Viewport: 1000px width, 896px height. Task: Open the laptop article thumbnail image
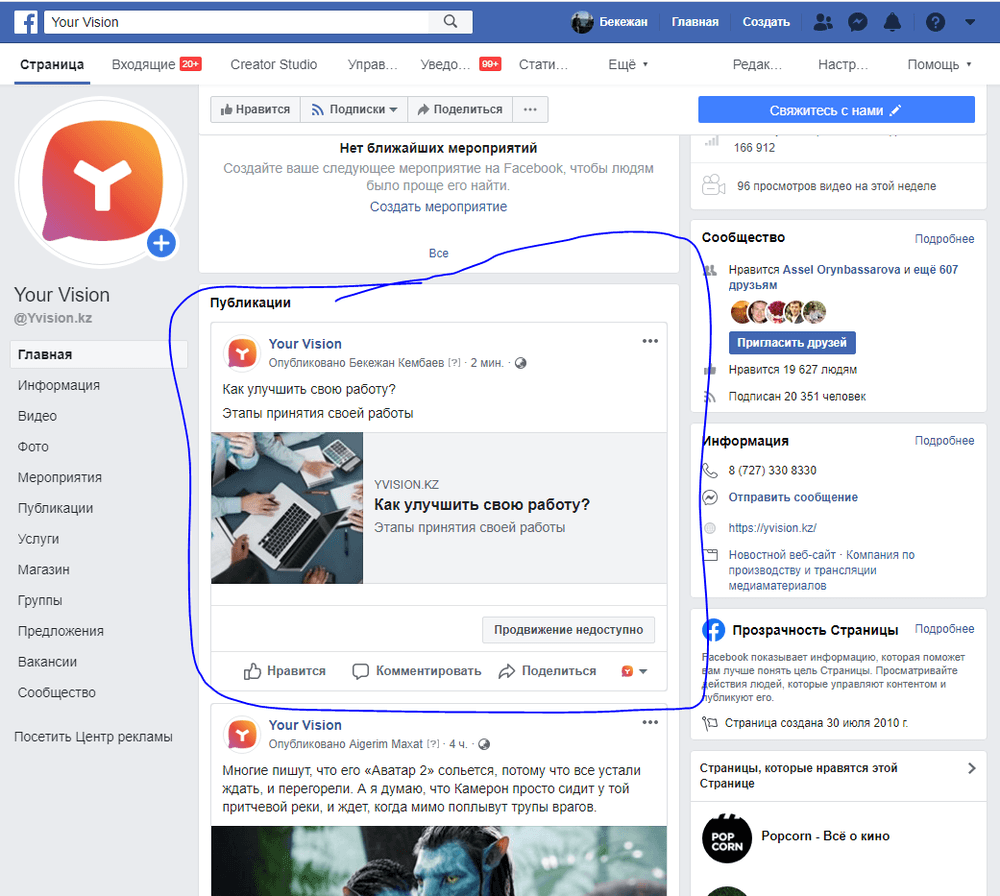click(287, 508)
